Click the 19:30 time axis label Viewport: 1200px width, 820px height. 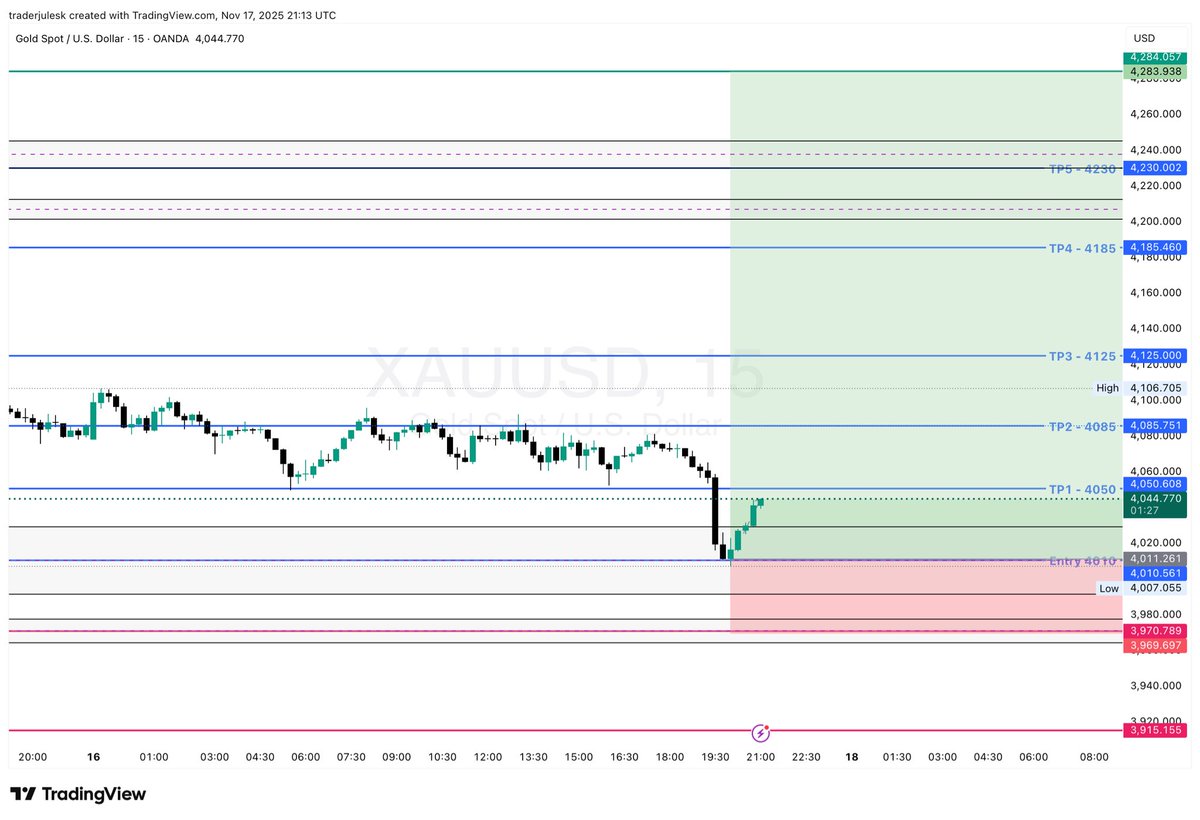tap(715, 757)
